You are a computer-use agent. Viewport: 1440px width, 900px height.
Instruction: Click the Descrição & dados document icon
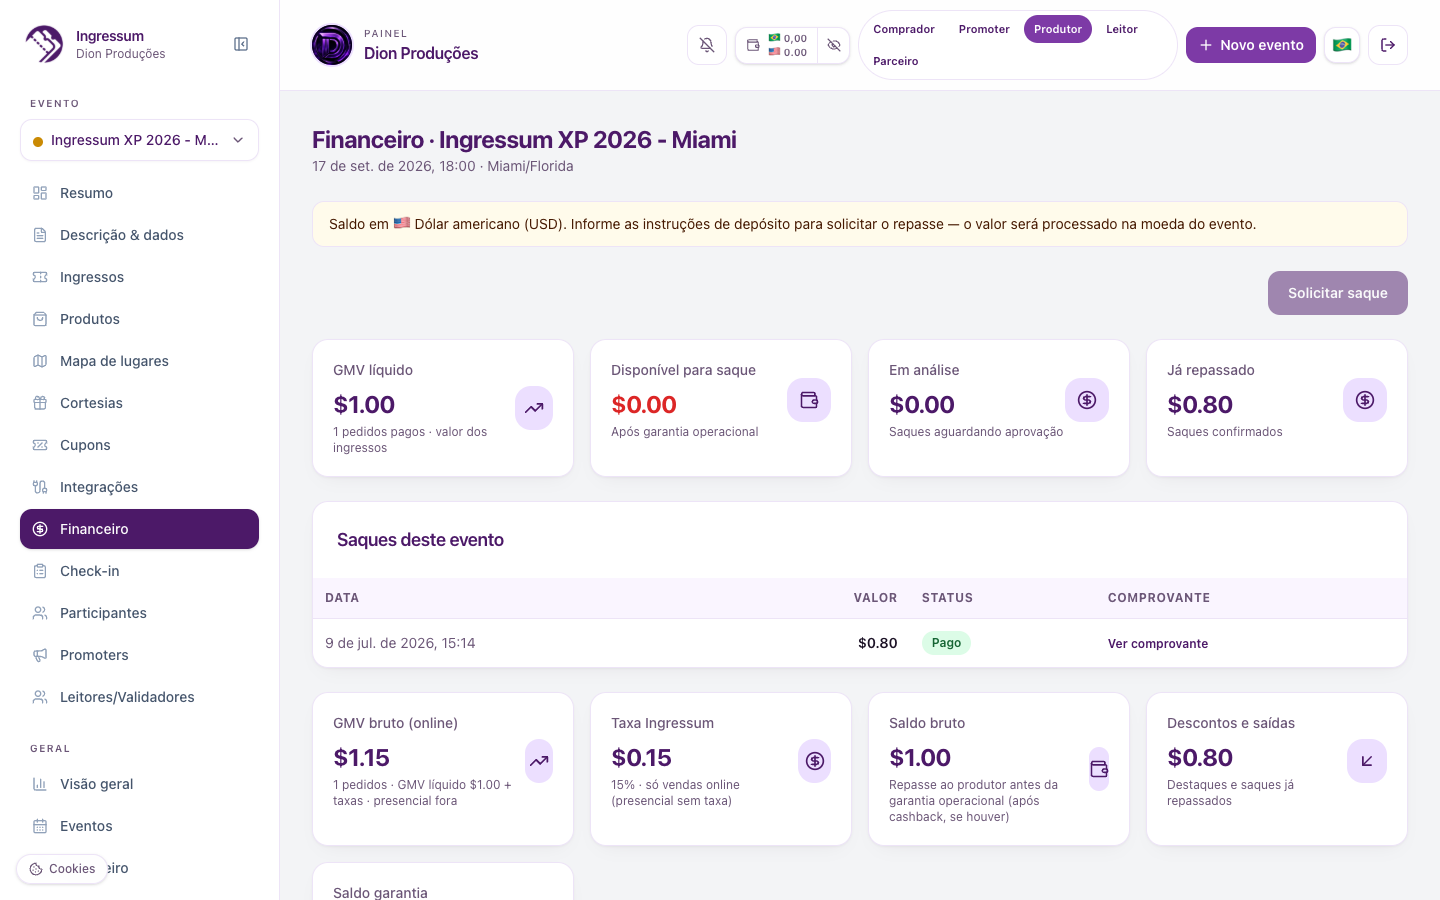click(x=40, y=235)
